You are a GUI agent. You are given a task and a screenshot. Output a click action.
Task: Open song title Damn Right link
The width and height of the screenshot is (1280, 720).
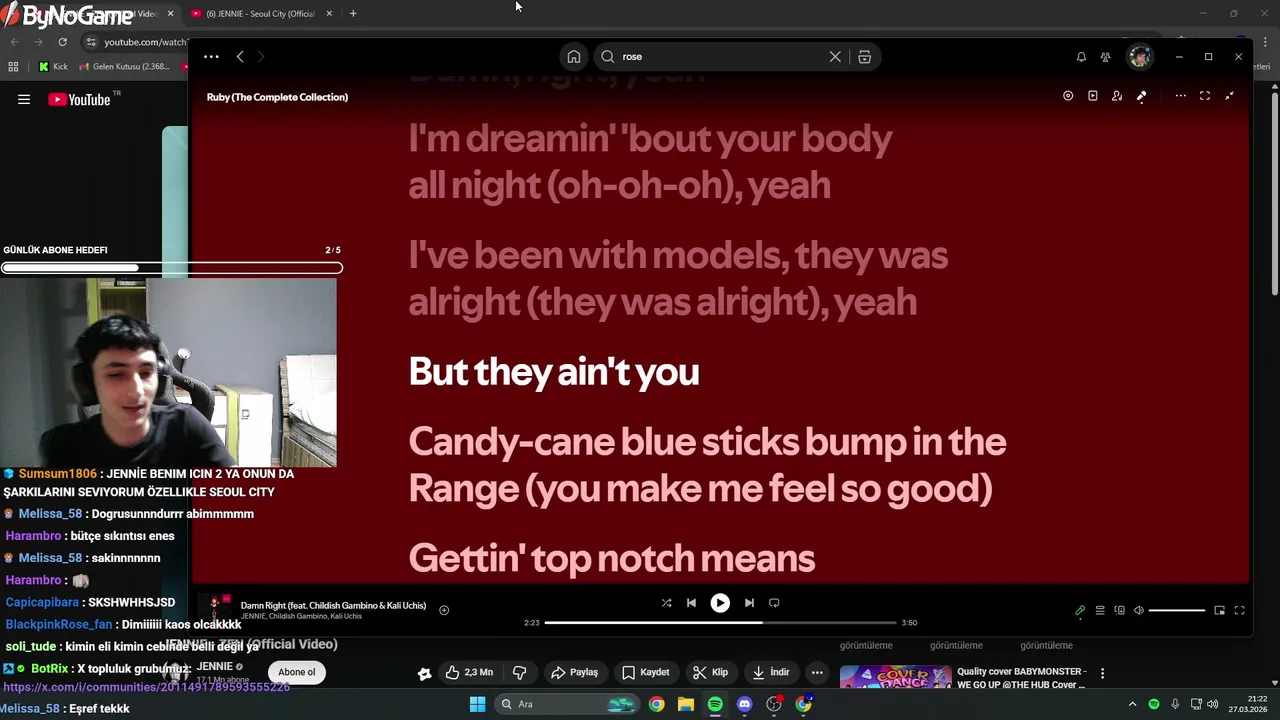point(333,605)
